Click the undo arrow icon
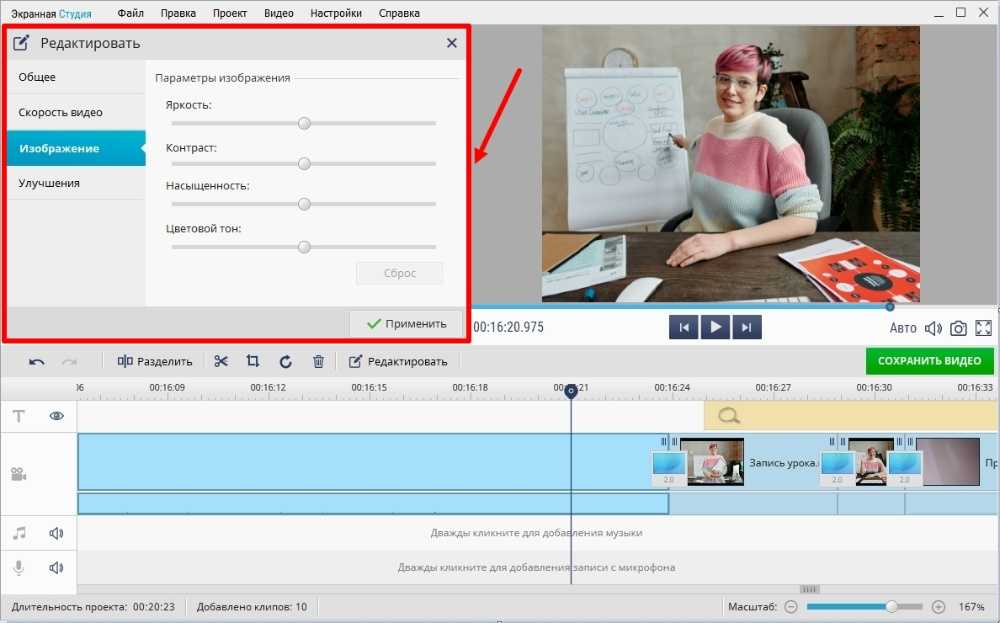 click(x=37, y=361)
